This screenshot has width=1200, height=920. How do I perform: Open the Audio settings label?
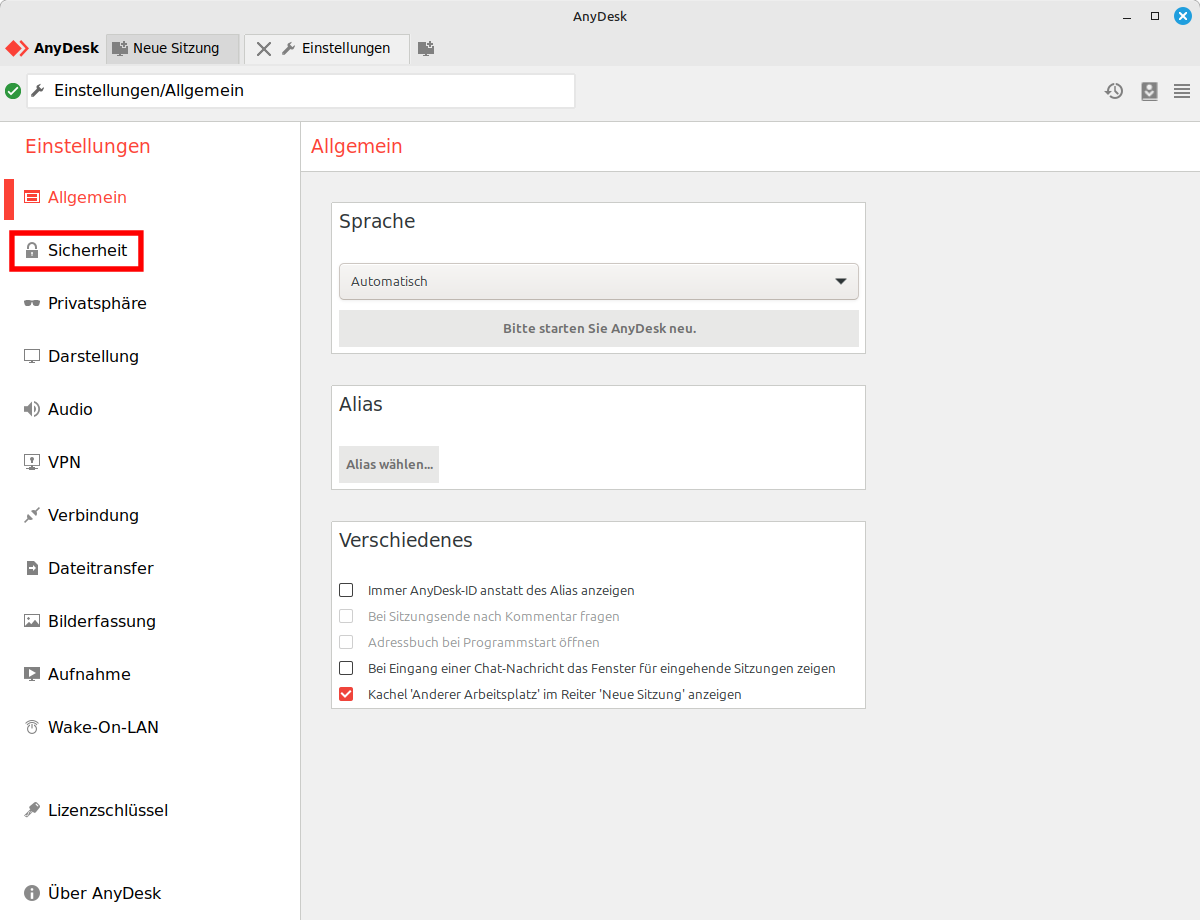(70, 409)
